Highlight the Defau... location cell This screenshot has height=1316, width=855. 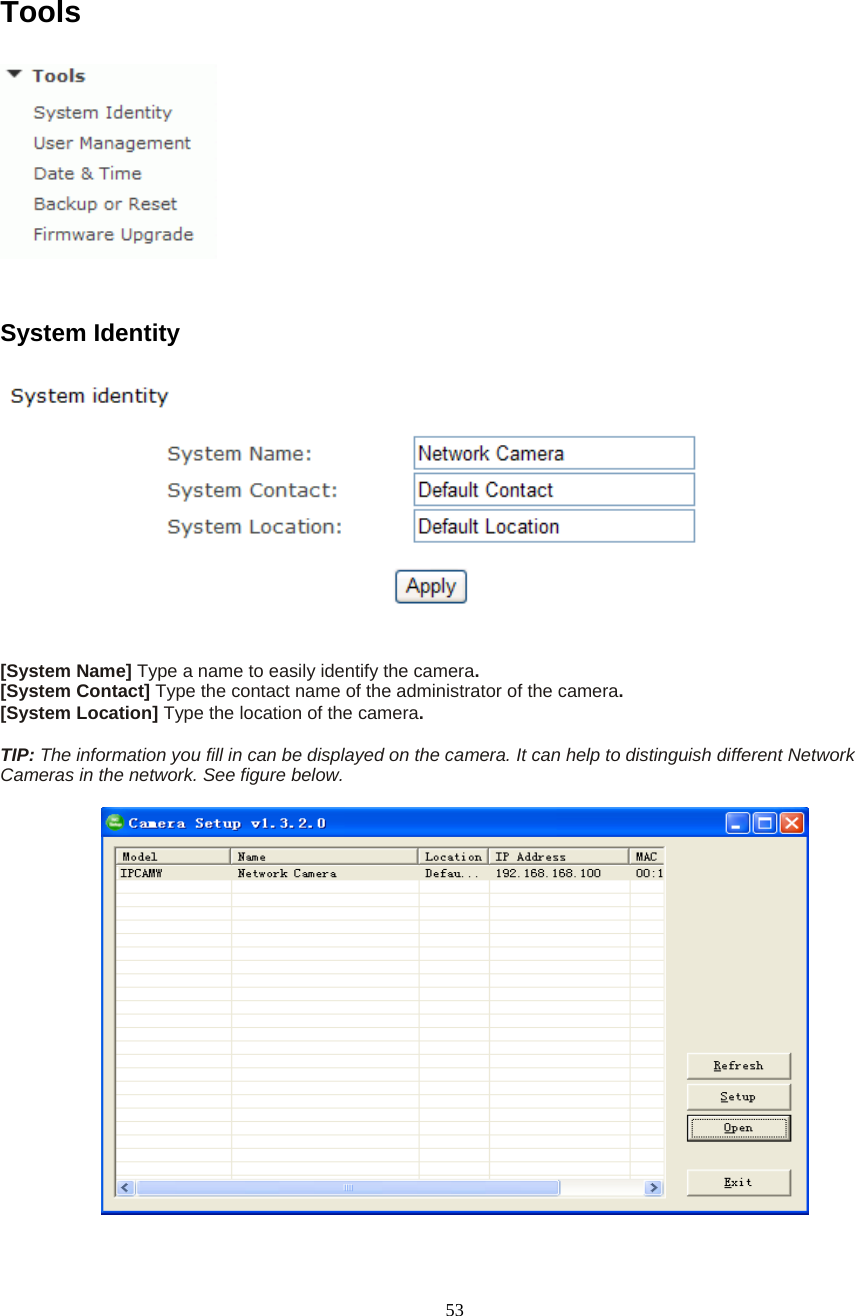454,872
